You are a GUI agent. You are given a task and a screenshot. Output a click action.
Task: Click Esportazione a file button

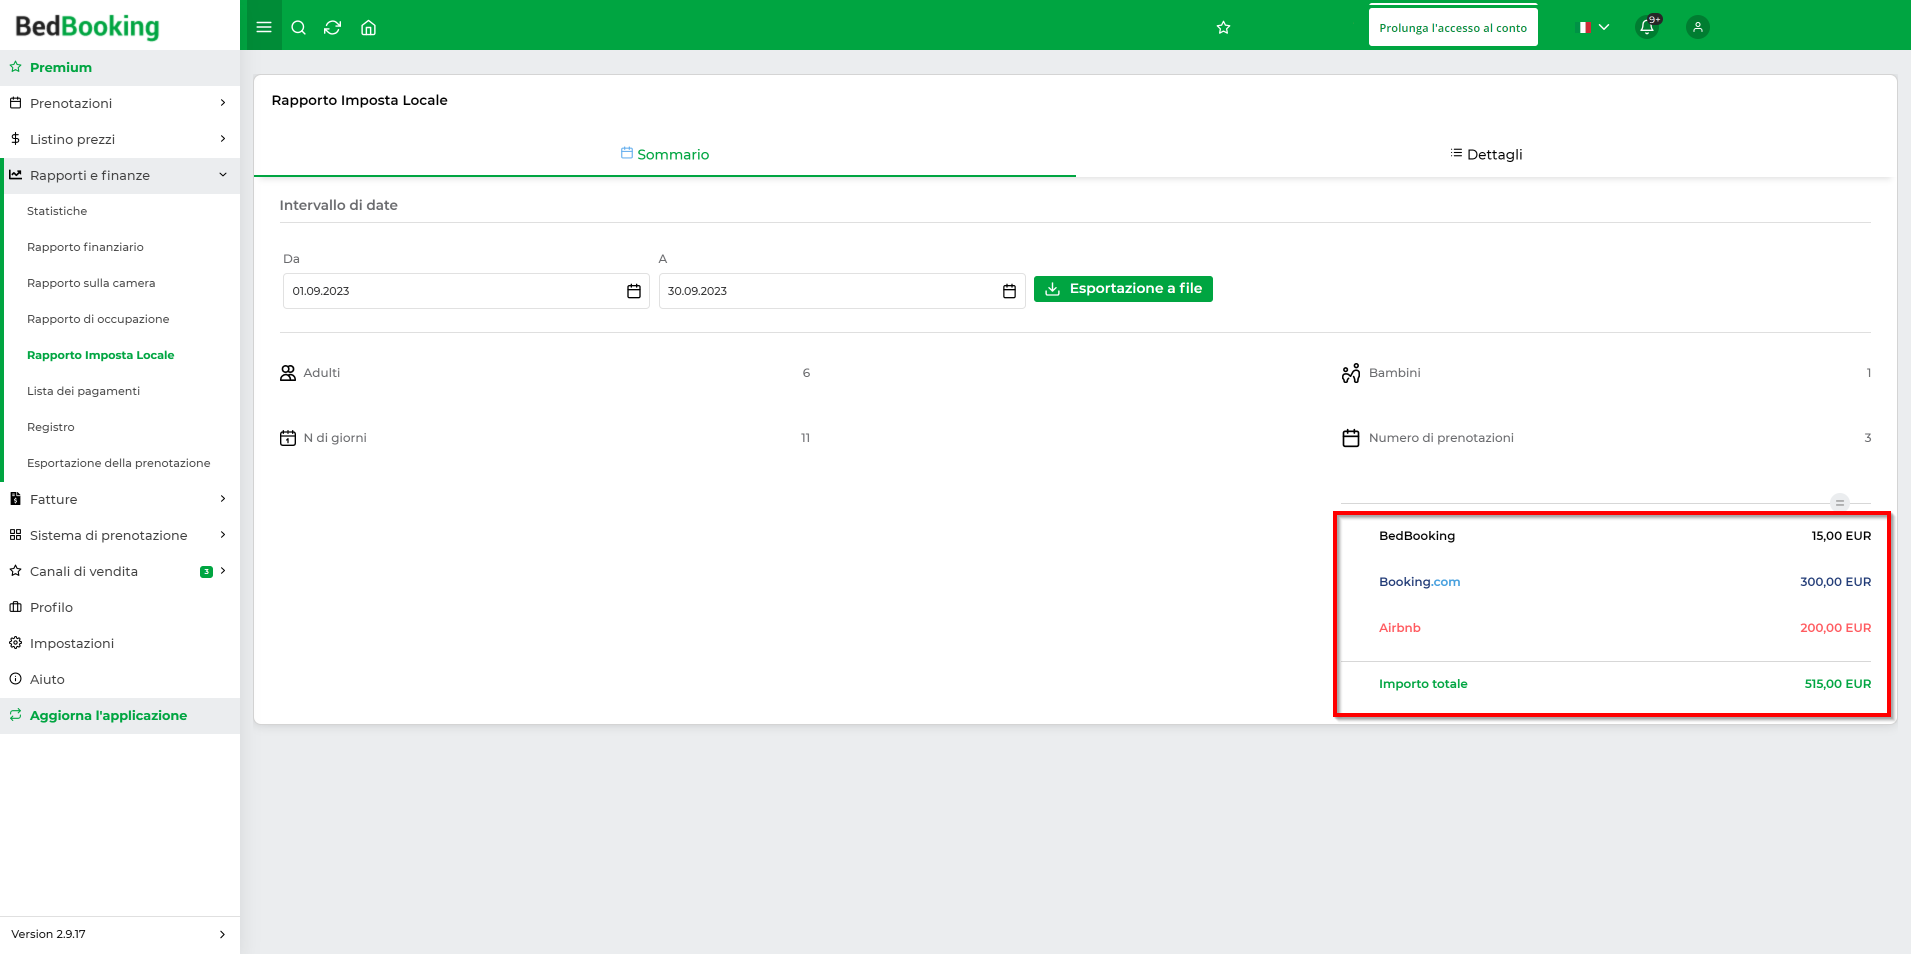[1123, 289]
